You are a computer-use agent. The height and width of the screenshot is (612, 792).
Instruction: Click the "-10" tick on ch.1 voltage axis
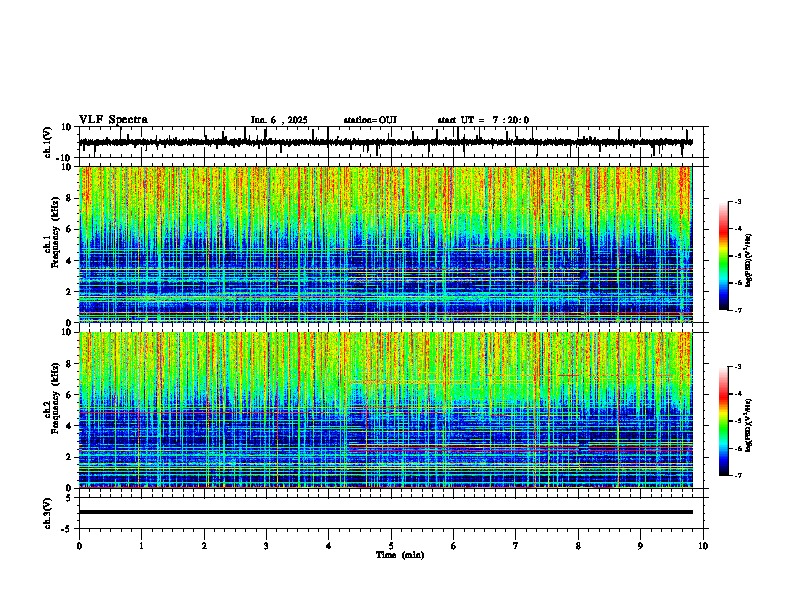pyautogui.click(x=65, y=158)
